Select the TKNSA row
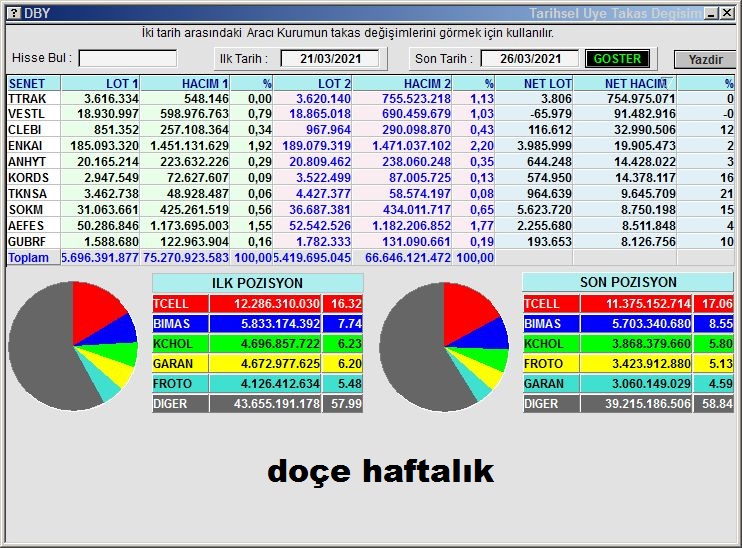Viewport: 742px width, 548px height. click(371, 194)
